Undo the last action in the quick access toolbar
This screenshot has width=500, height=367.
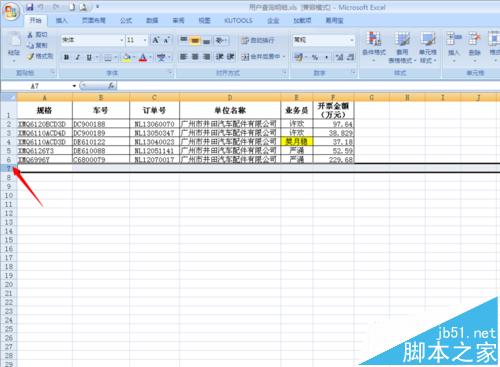coord(41,7)
